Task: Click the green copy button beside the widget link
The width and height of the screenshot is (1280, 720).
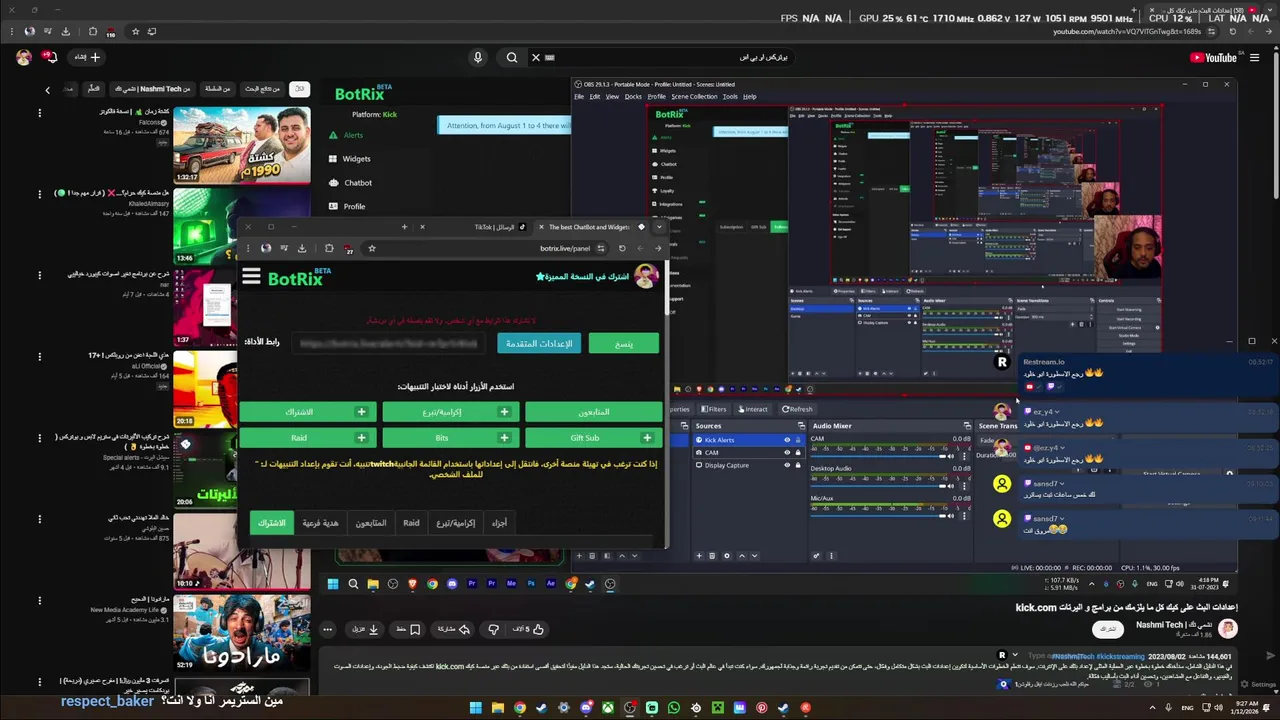Action: 624,343
